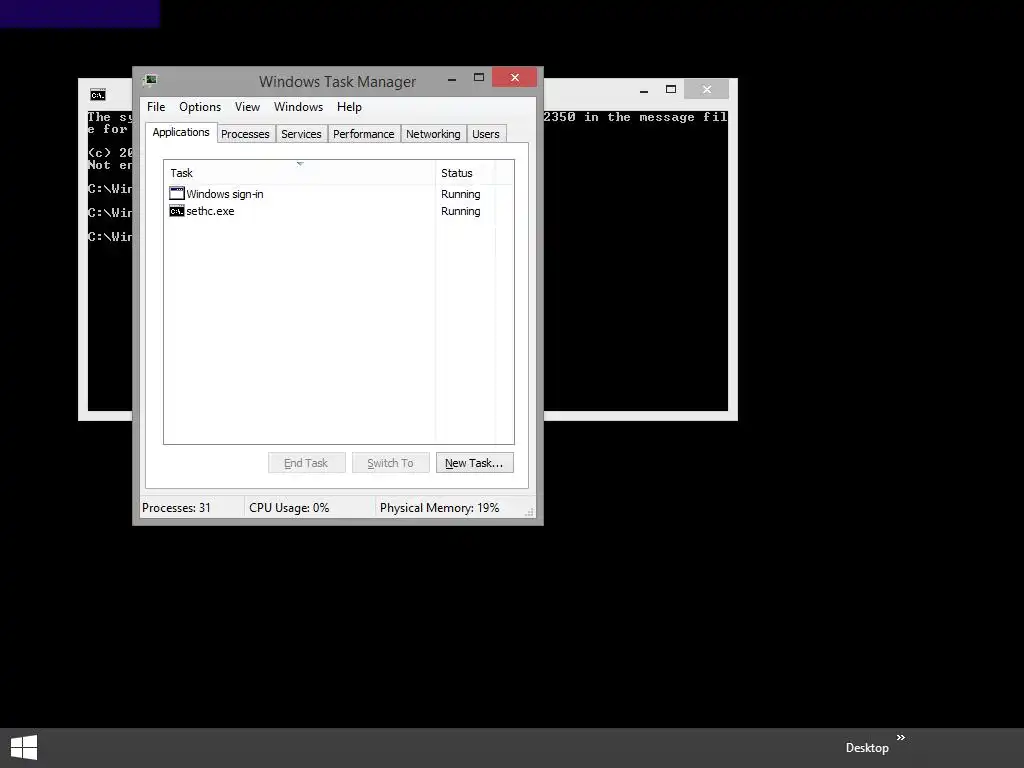The image size is (1024, 768).
Task: Close the Windows Task Manager window
Action: (515, 77)
